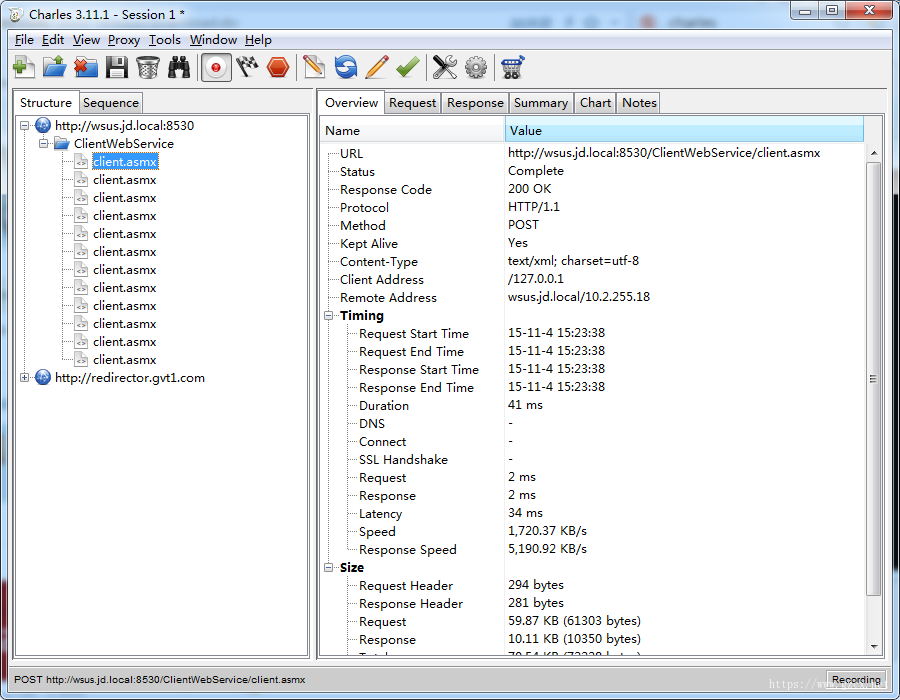Image resolution: width=900 pixels, height=700 pixels.
Task: Click the overview scrollbar down arrow
Action: 874,647
